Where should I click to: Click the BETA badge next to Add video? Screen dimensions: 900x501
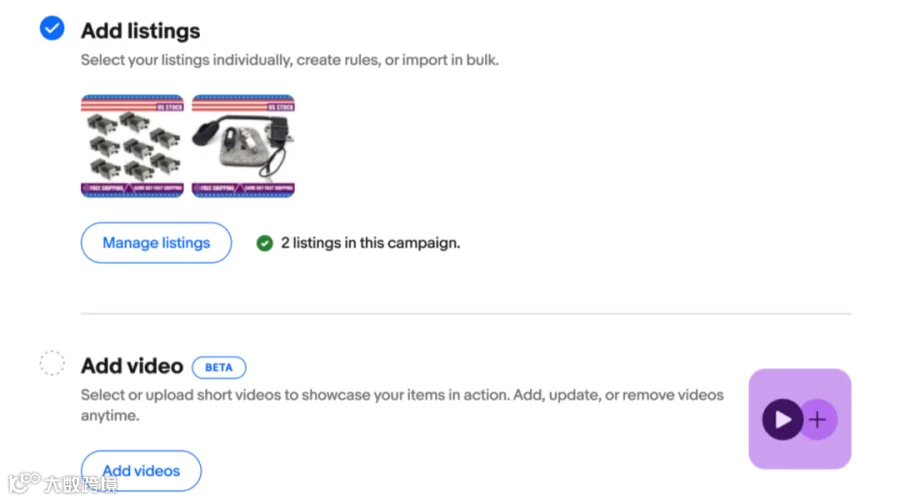[x=219, y=367]
